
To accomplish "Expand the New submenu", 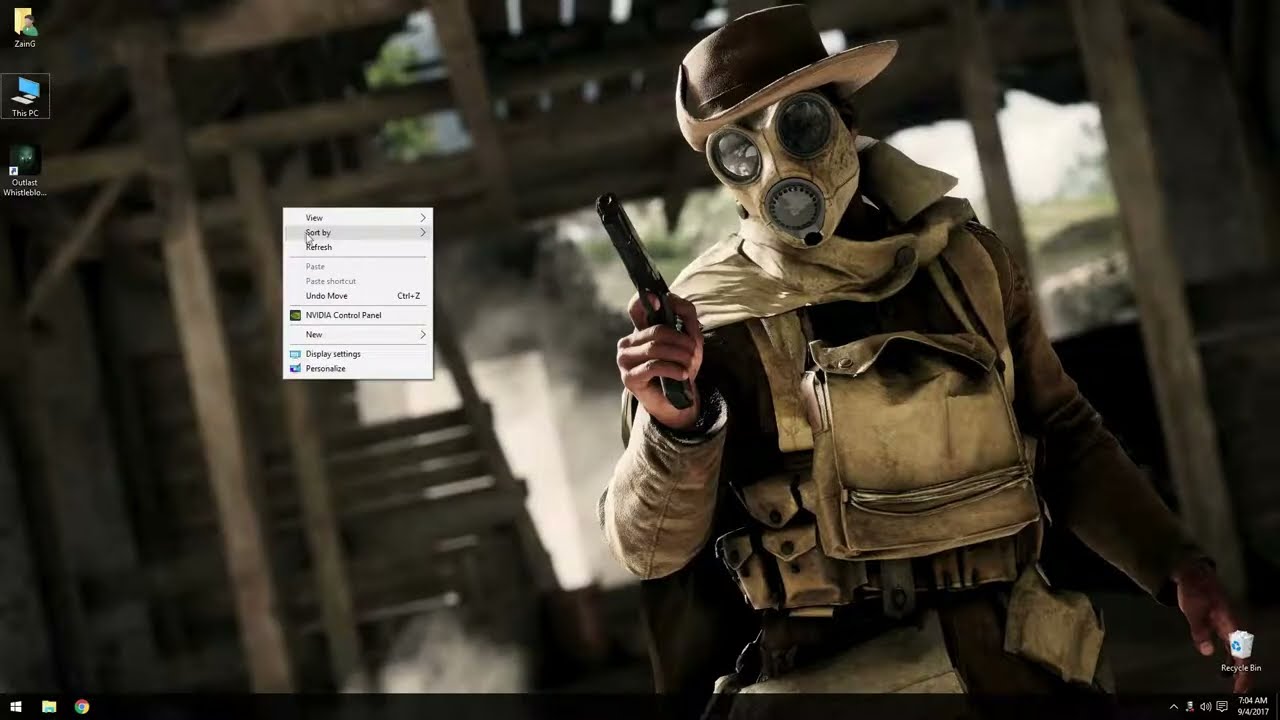I will (x=358, y=334).
